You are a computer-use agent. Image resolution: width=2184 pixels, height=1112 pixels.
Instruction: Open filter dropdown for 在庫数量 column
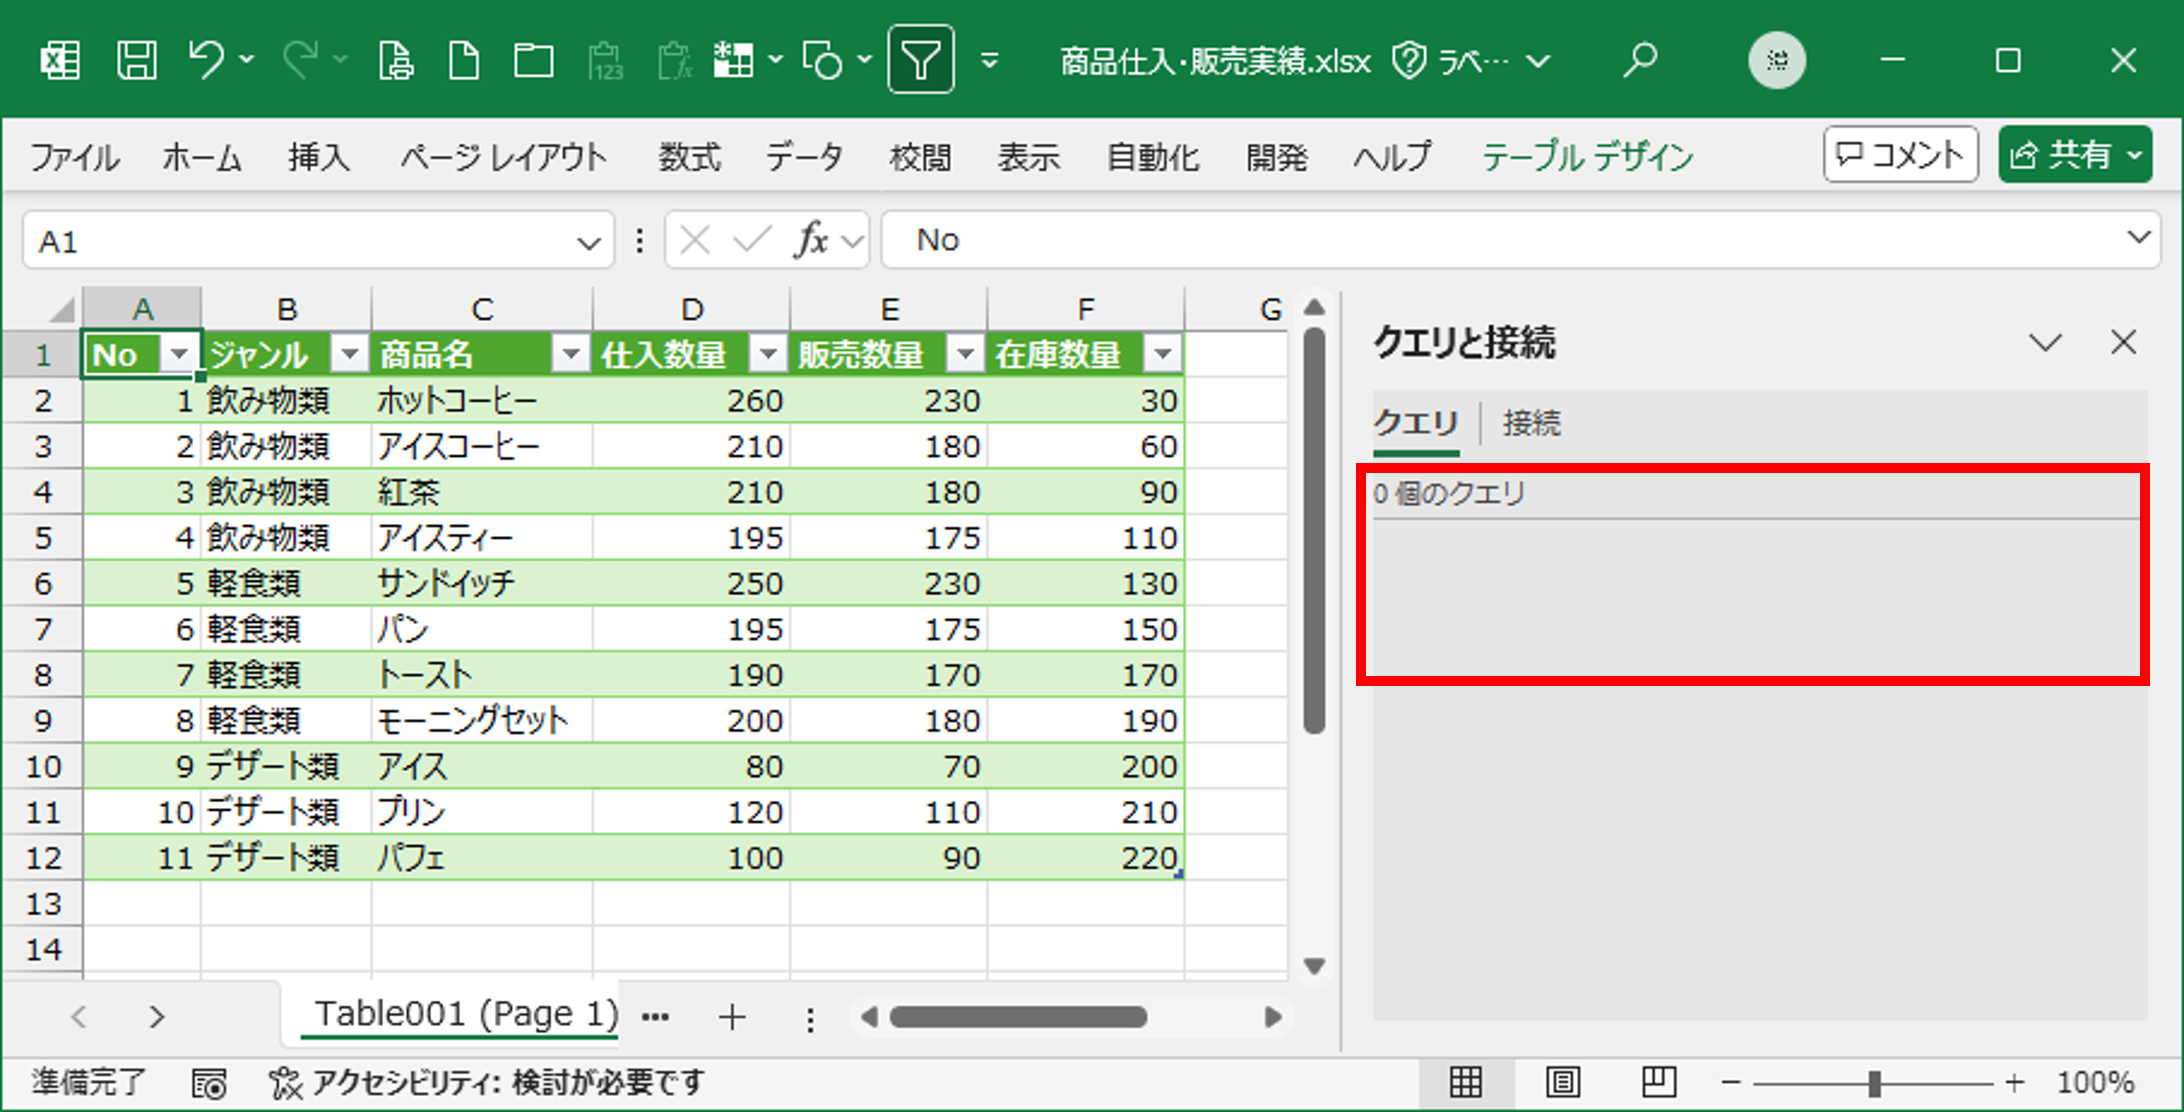click(1163, 354)
